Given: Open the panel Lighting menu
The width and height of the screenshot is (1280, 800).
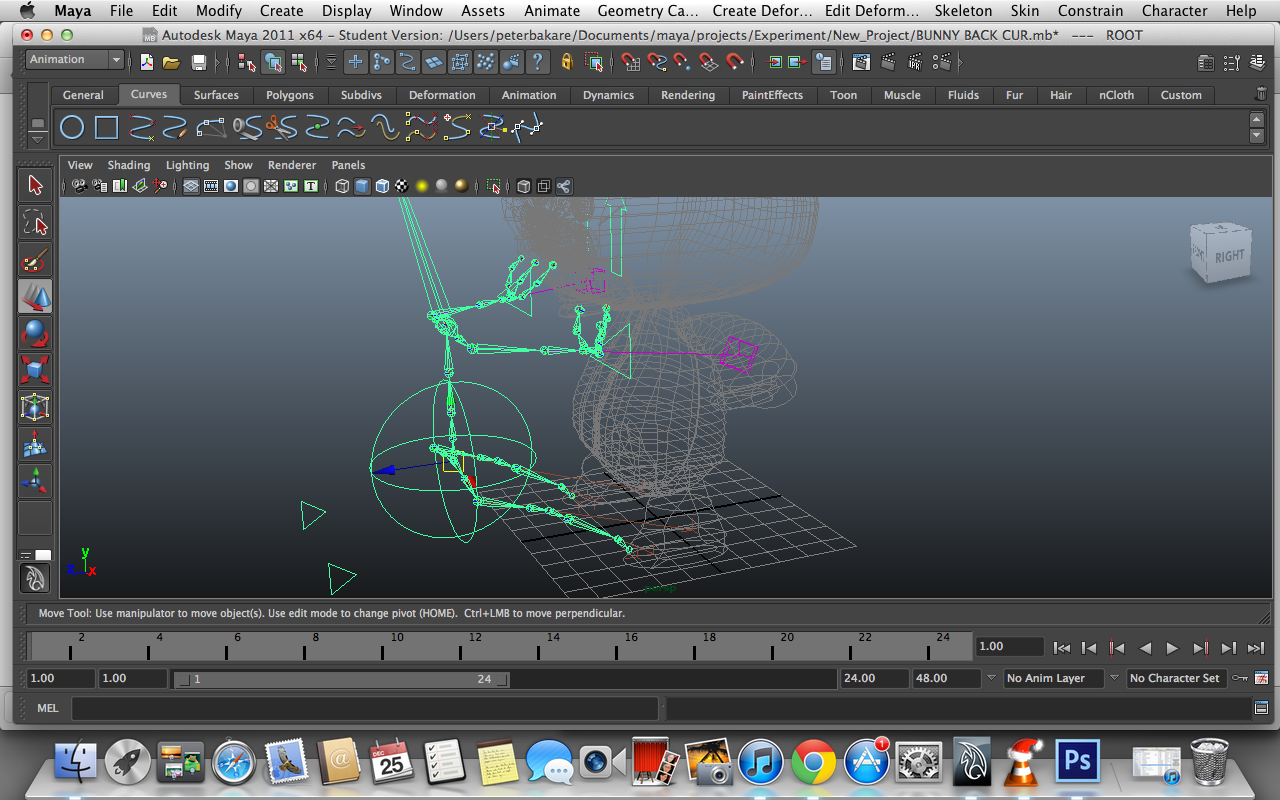Looking at the screenshot, I should click(188, 165).
